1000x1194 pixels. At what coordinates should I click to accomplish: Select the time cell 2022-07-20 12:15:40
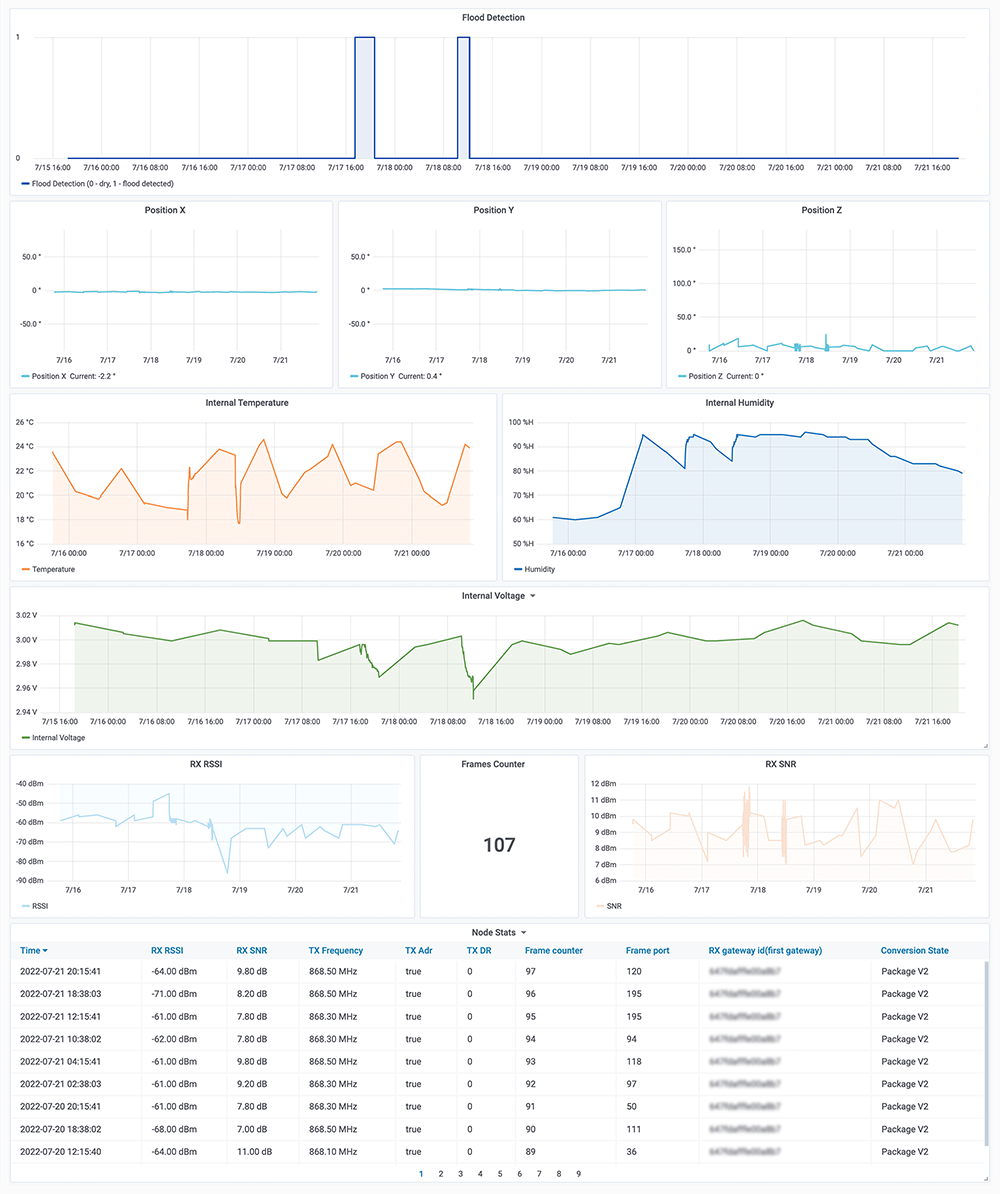60,1152
